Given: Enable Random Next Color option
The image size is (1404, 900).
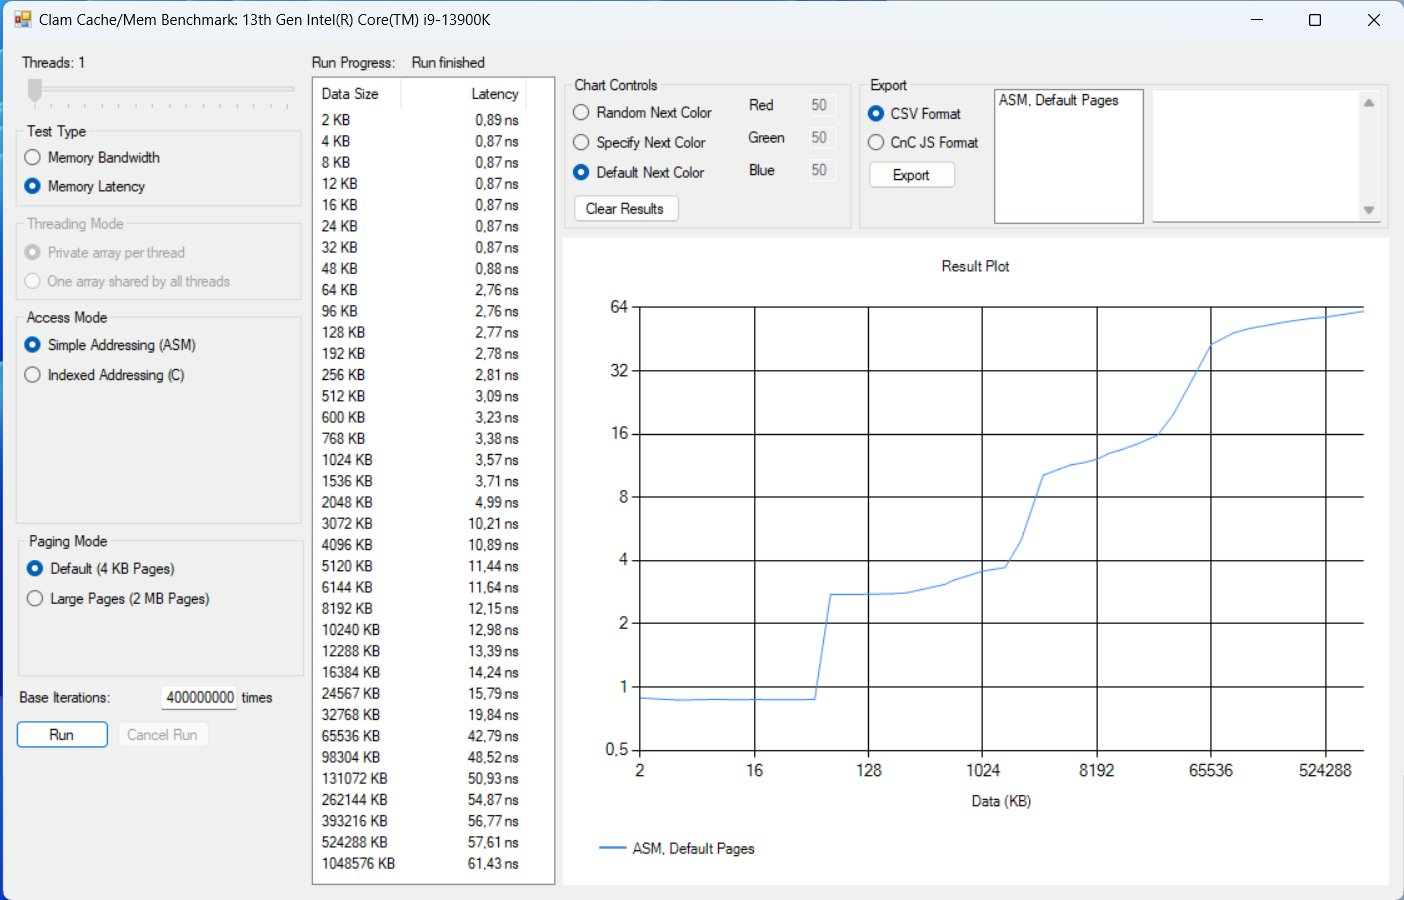Looking at the screenshot, I should (642, 112).
